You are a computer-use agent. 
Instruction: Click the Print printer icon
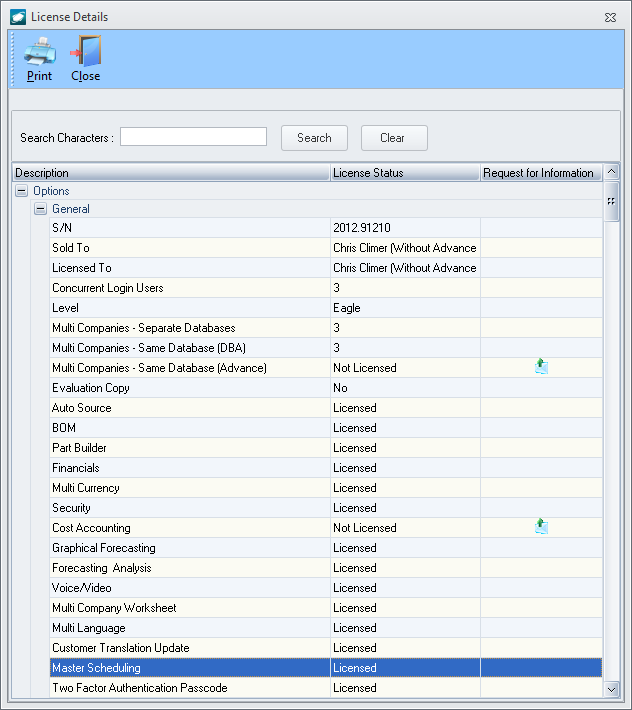point(40,51)
